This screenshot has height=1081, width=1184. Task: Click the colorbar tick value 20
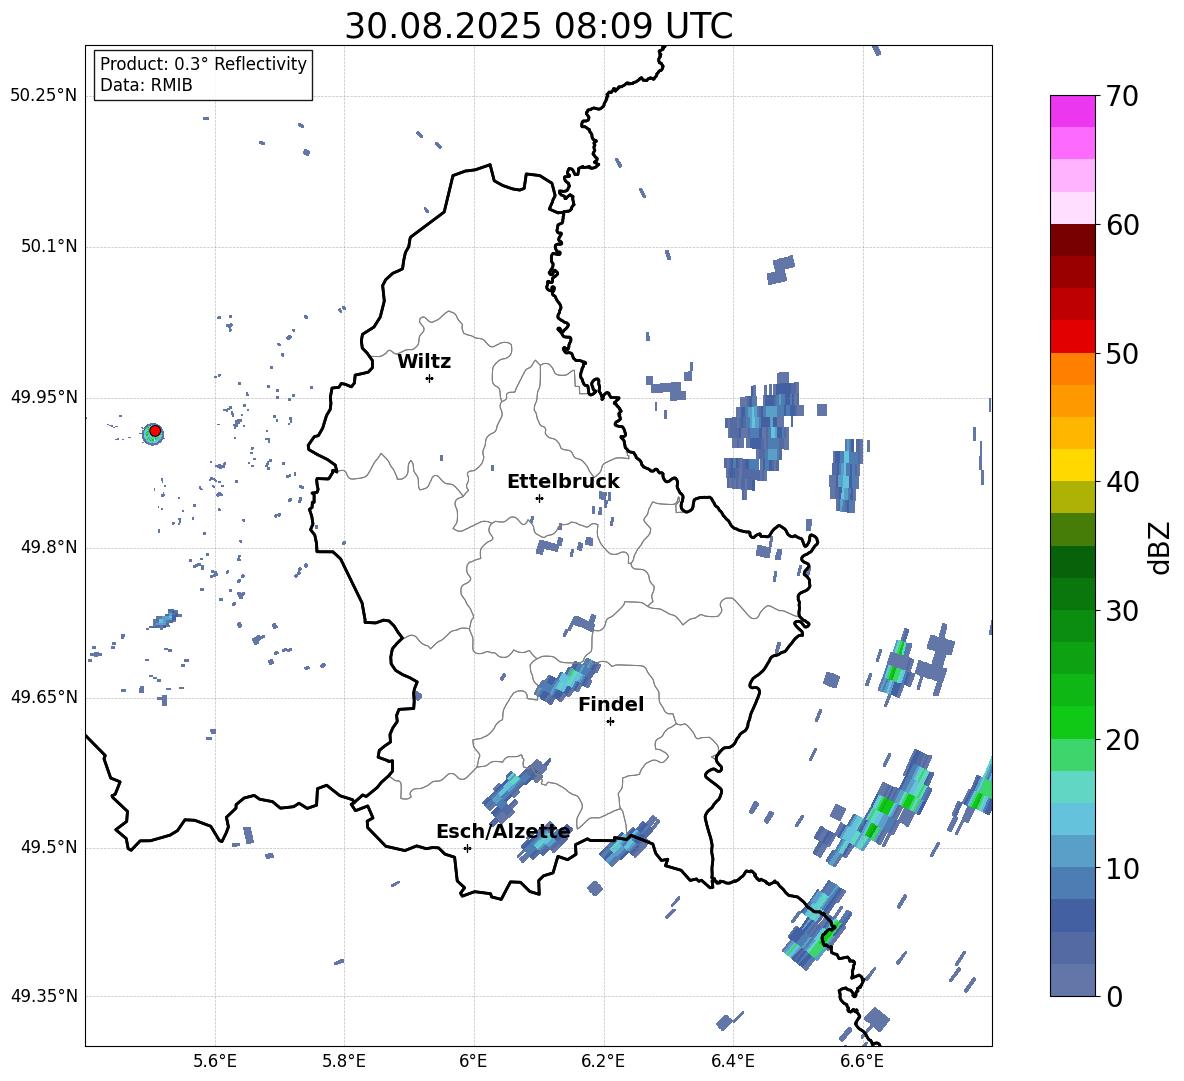coord(1122,740)
